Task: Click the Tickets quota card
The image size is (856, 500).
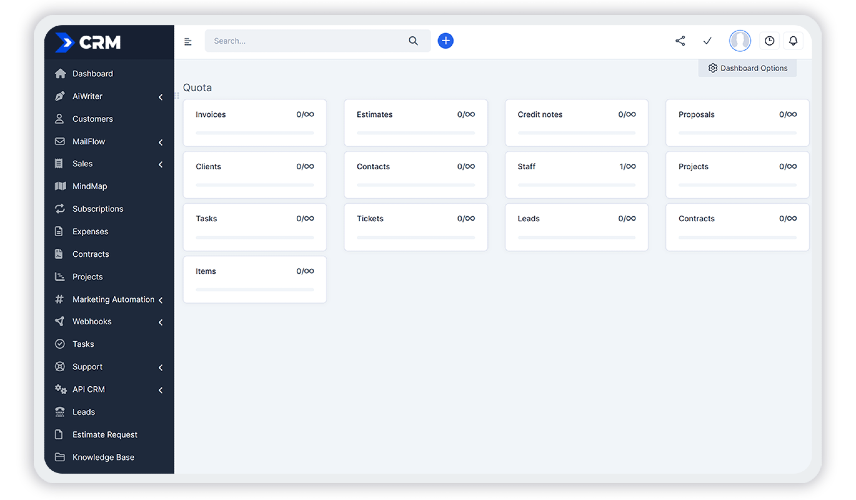Action: click(416, 227)
